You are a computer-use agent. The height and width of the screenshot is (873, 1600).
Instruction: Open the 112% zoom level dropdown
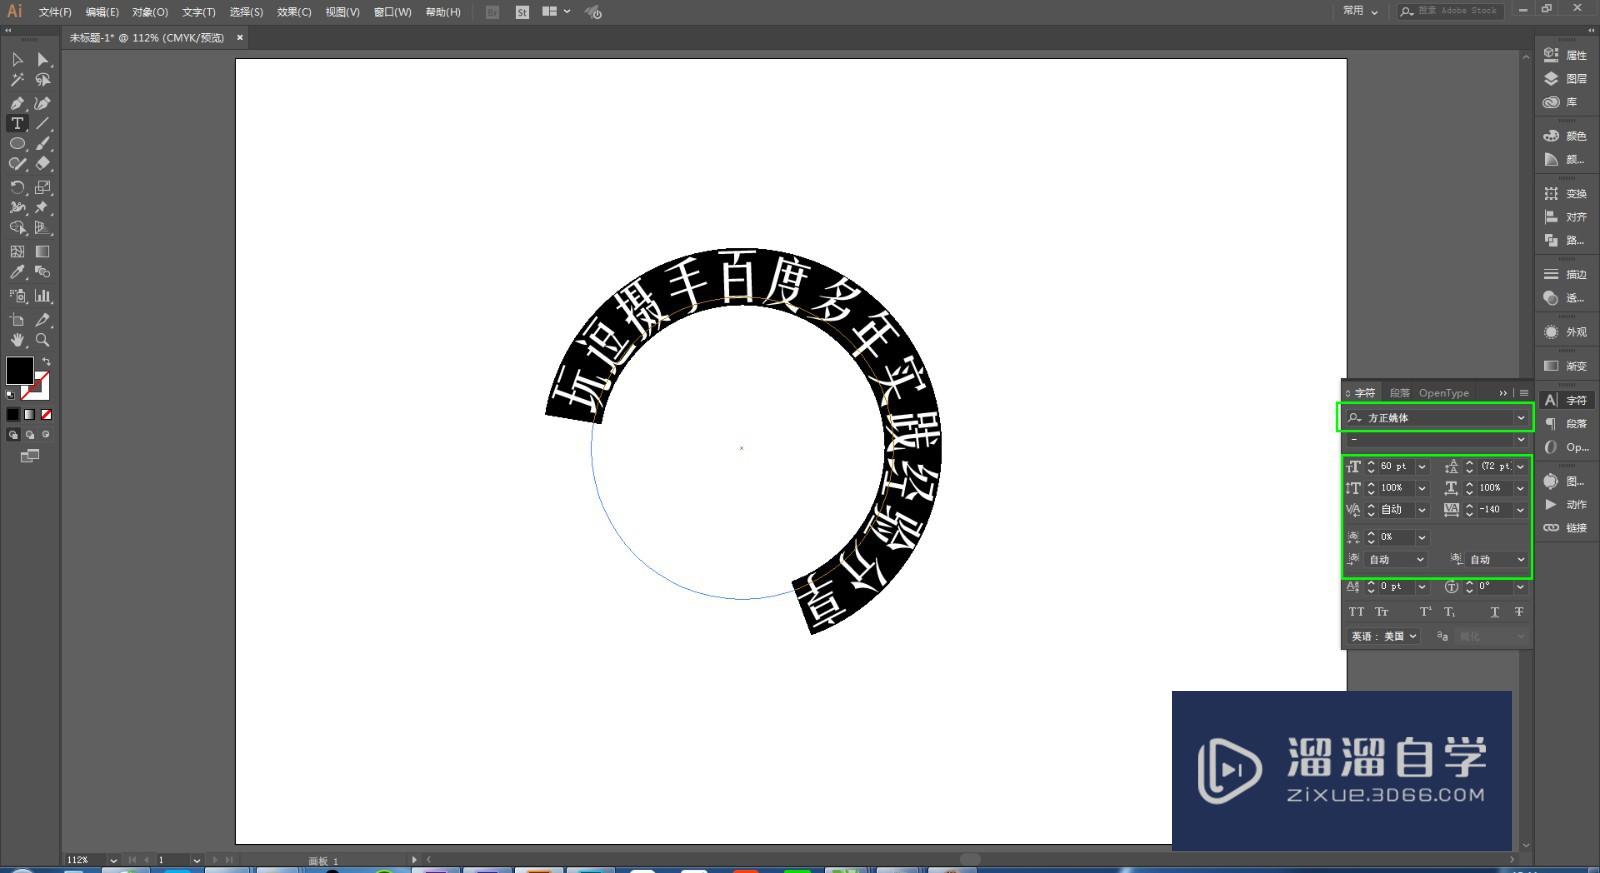pos(113,860)
